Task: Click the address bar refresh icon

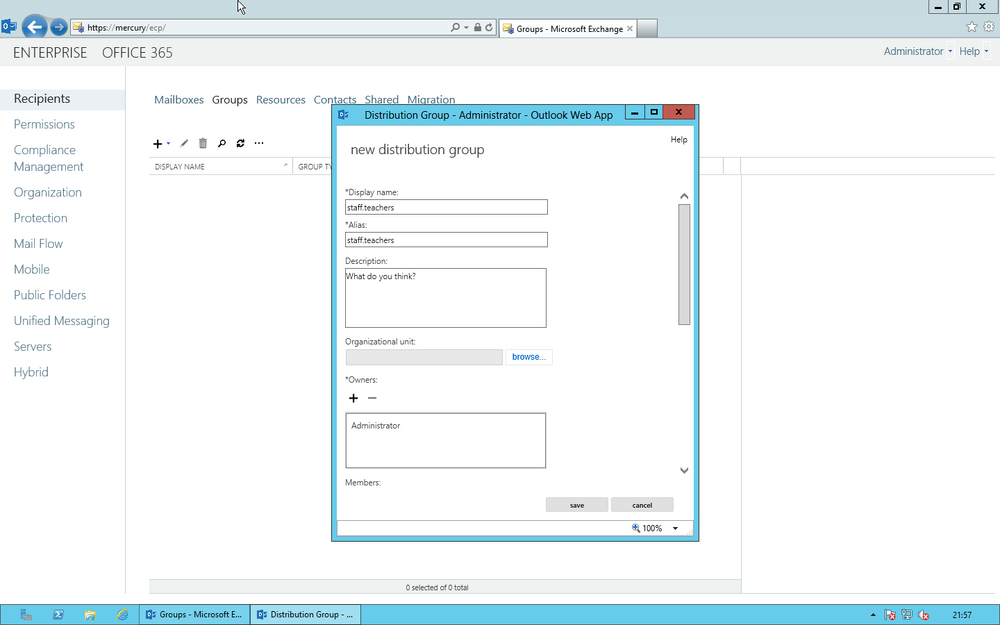Action: (x=489, y=27)
